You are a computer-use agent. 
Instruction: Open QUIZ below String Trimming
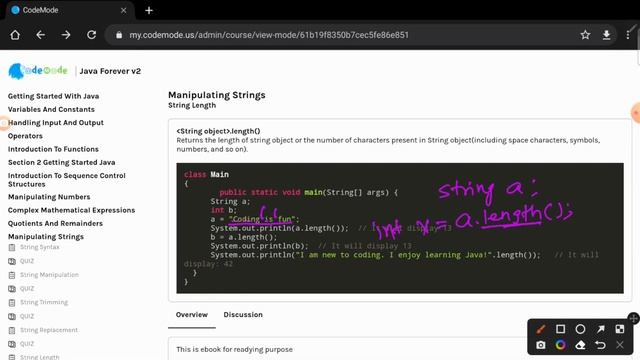tap(27, 316)
